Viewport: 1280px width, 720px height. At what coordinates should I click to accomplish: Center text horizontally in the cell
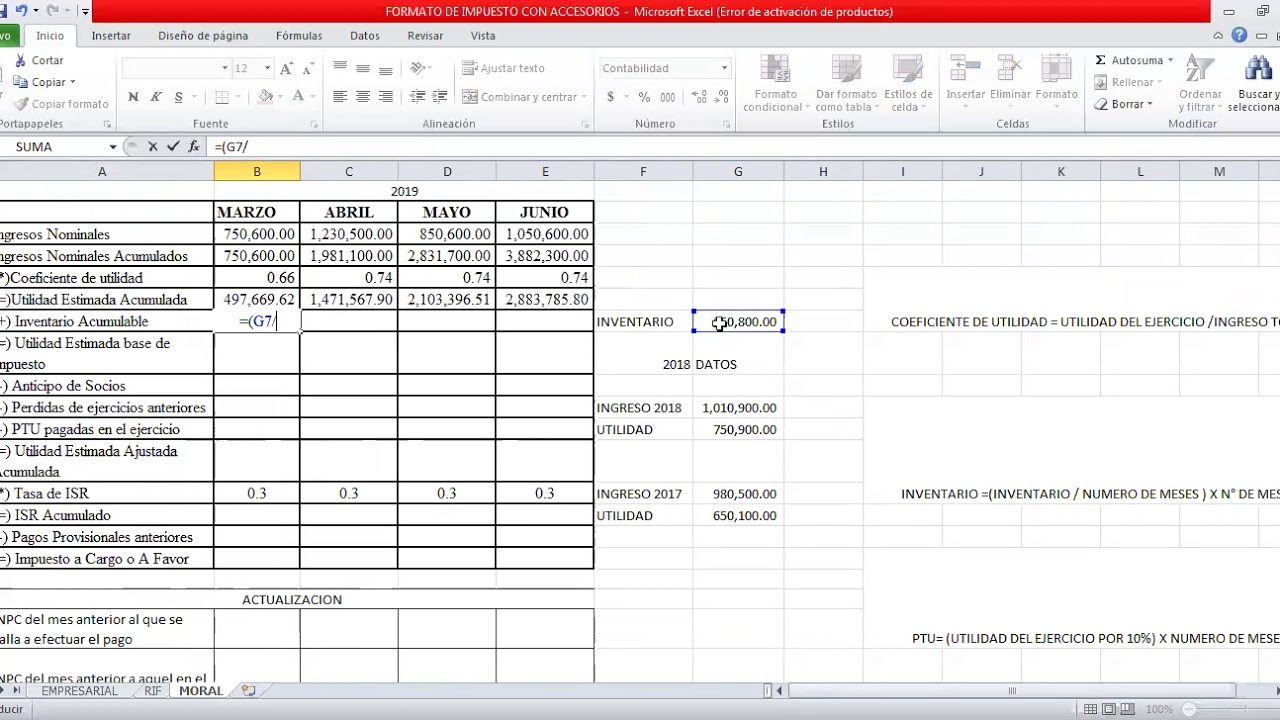click(363, 97)
